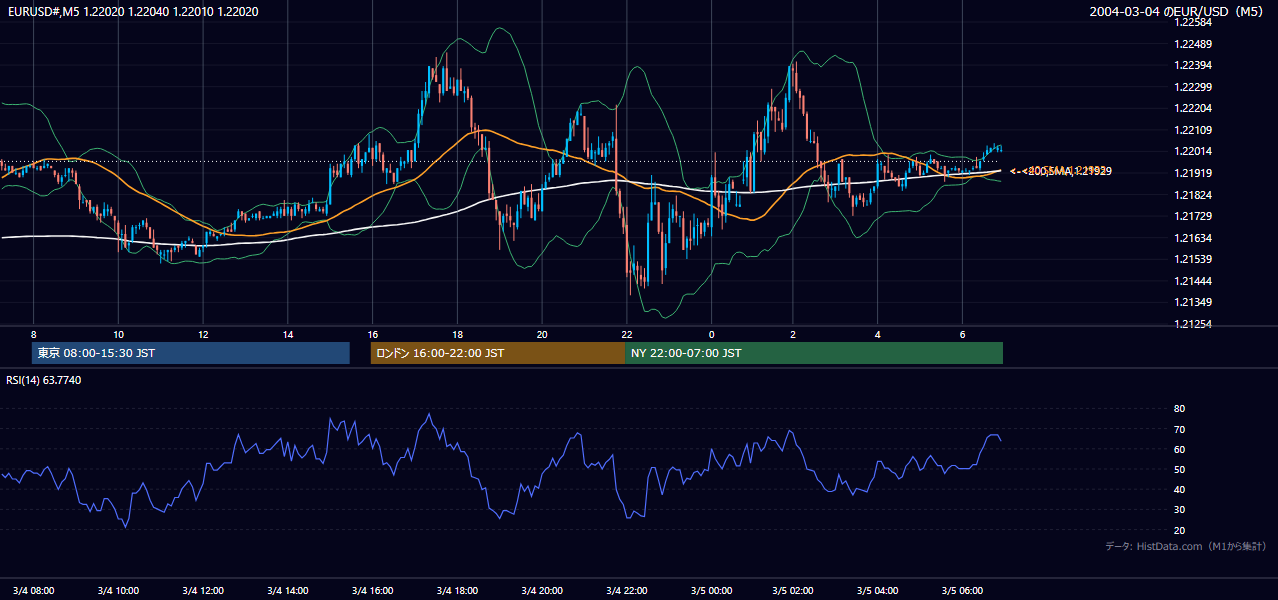Click hour label 22 under the price chart
The height and width of the screenshot is (600, 1278).
[626, 334]
